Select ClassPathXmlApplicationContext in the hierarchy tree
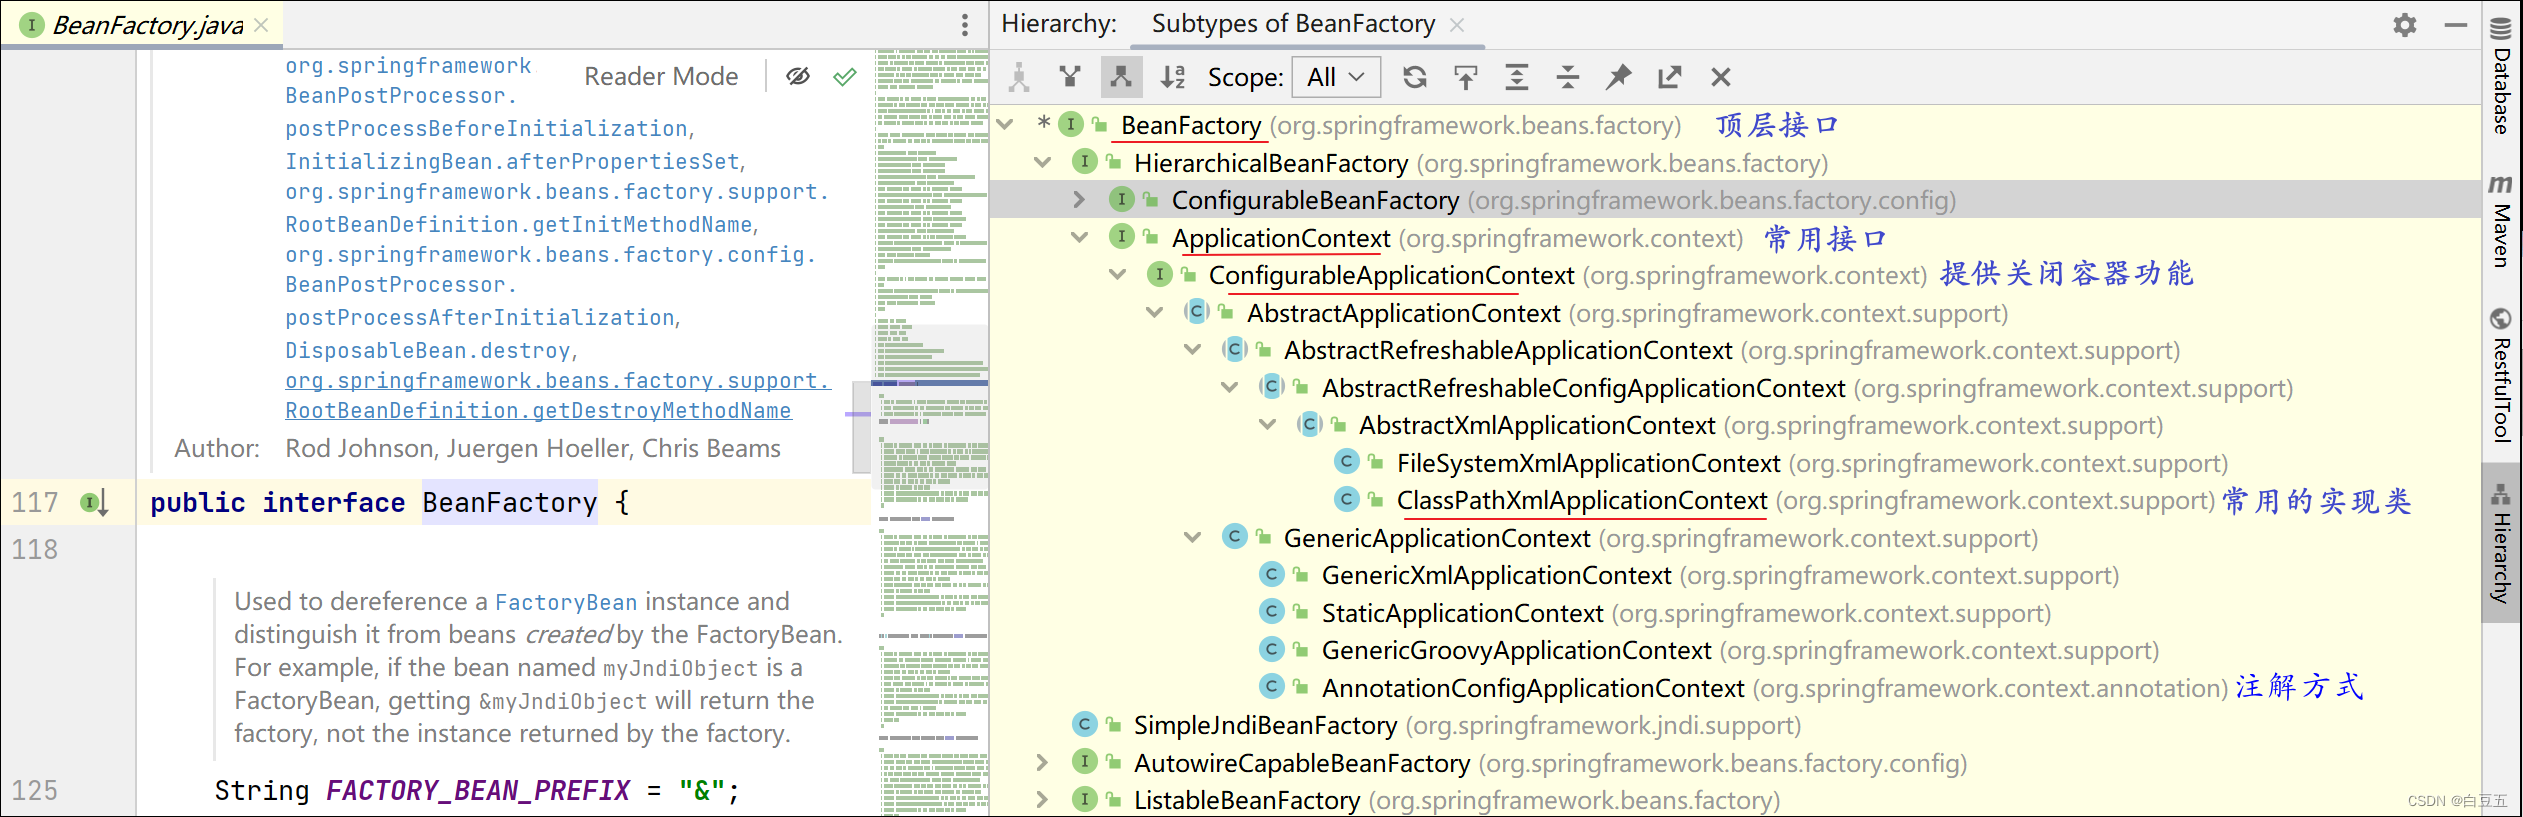Screen dimensions: 2523x817 click(1581, 501)
